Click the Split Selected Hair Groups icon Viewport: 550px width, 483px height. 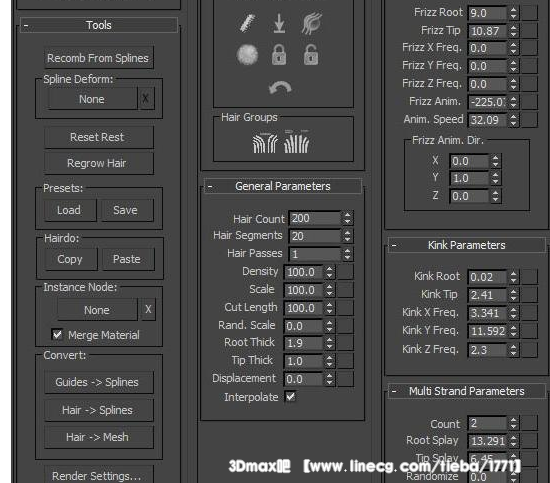coord(265,143)
